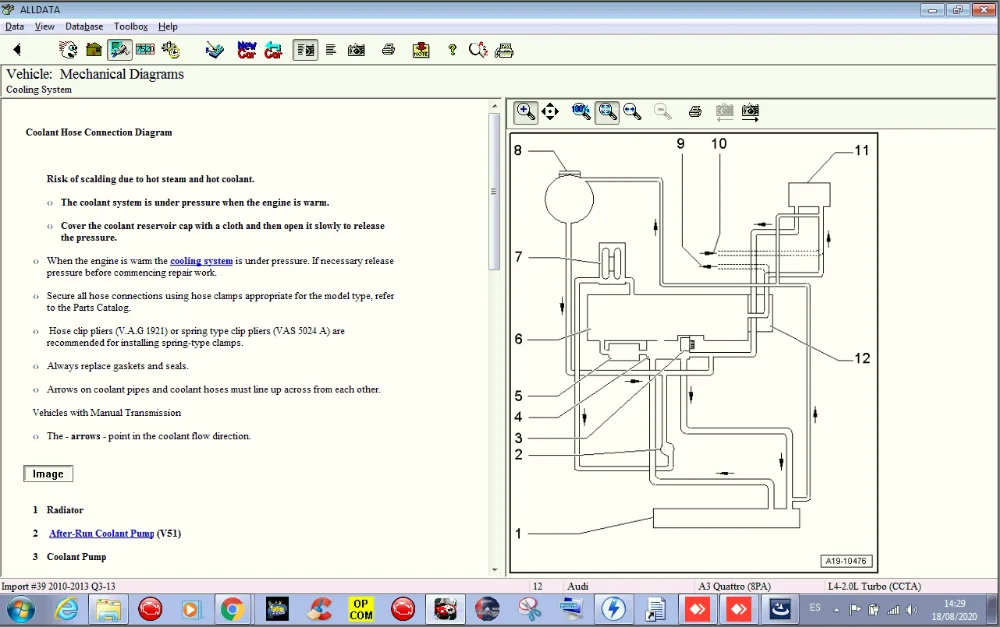Click the text pane scroll down arrow
Screen dimensions: 1000x627
point(495,570)
